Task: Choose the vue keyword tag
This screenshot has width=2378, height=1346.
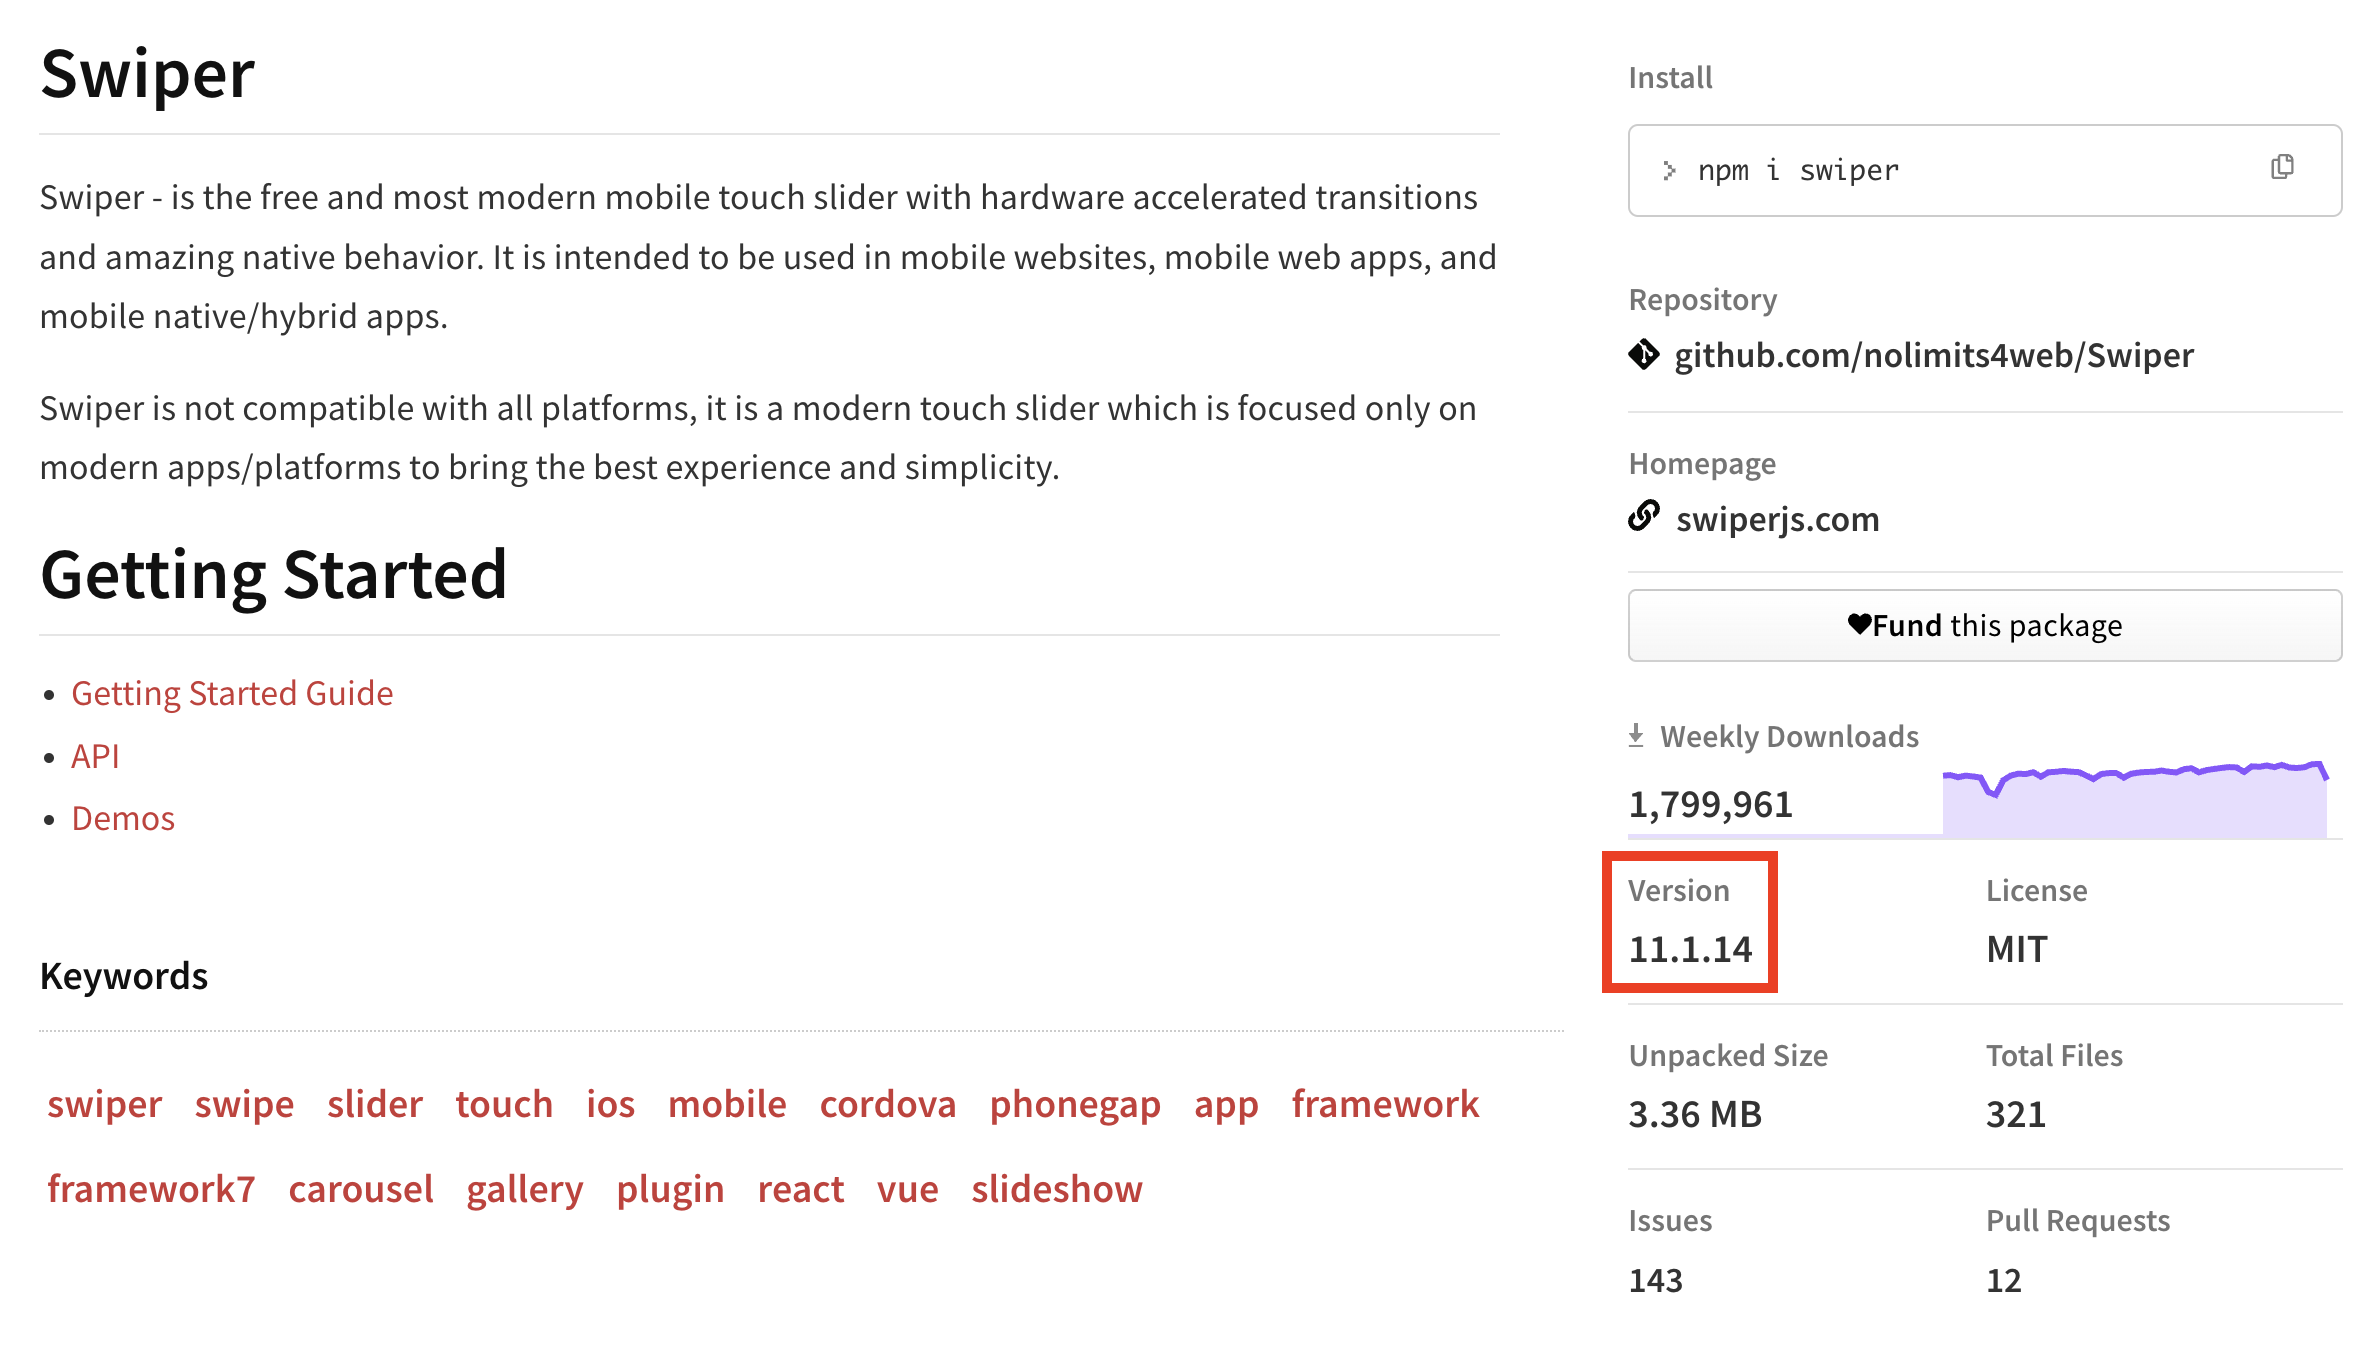Action: pyautogui.click(x=907, y=1189)
